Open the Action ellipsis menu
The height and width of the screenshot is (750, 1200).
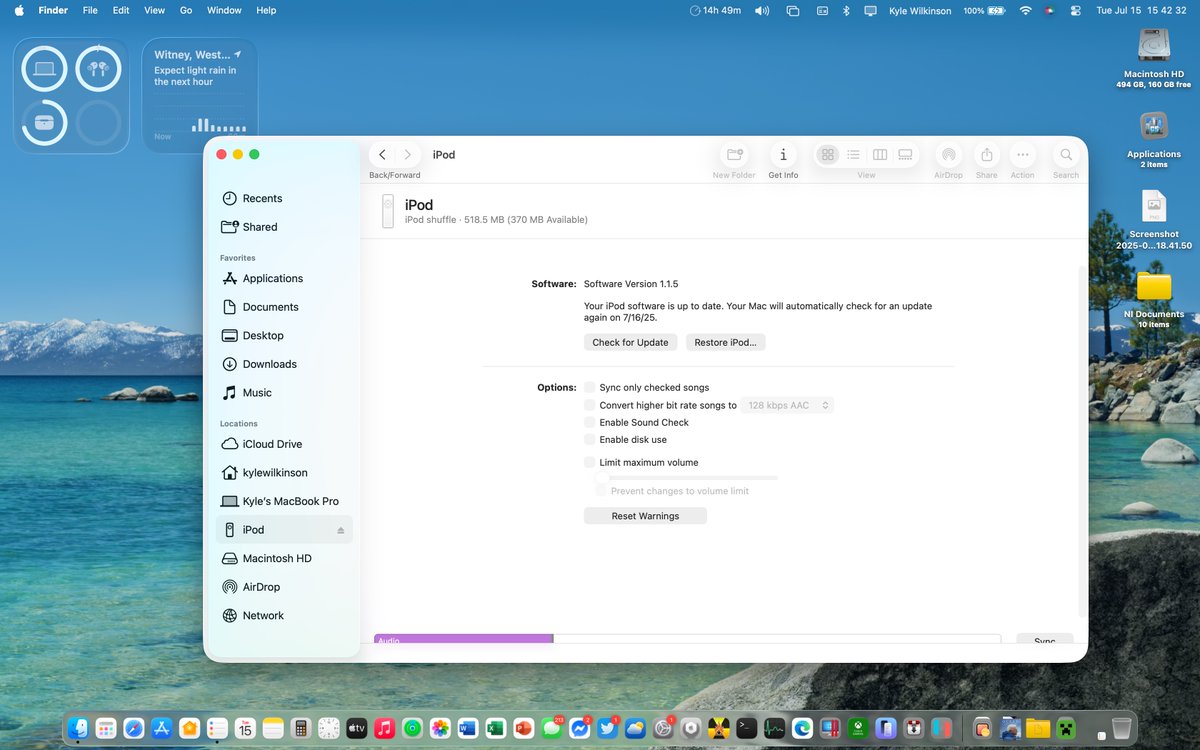(x=1022, y=155)
